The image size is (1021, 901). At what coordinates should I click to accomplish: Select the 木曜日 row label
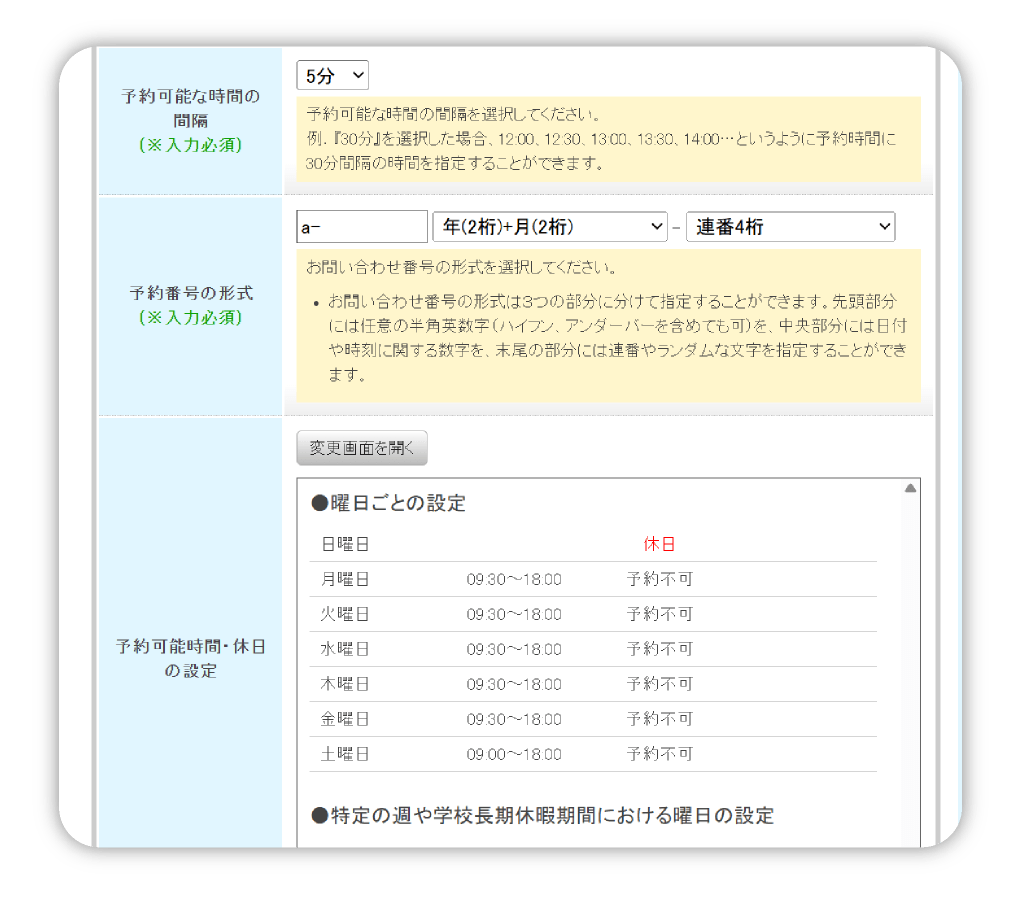[x=345, y=684]
